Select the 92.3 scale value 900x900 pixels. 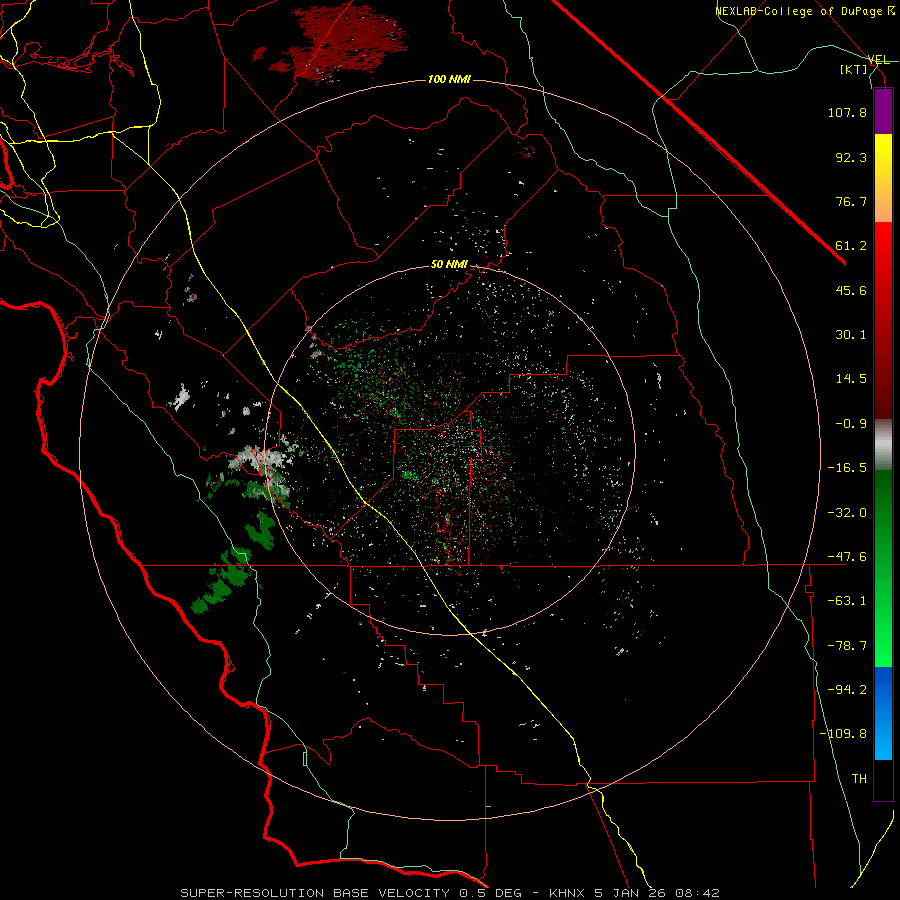[x=851, y=157]
